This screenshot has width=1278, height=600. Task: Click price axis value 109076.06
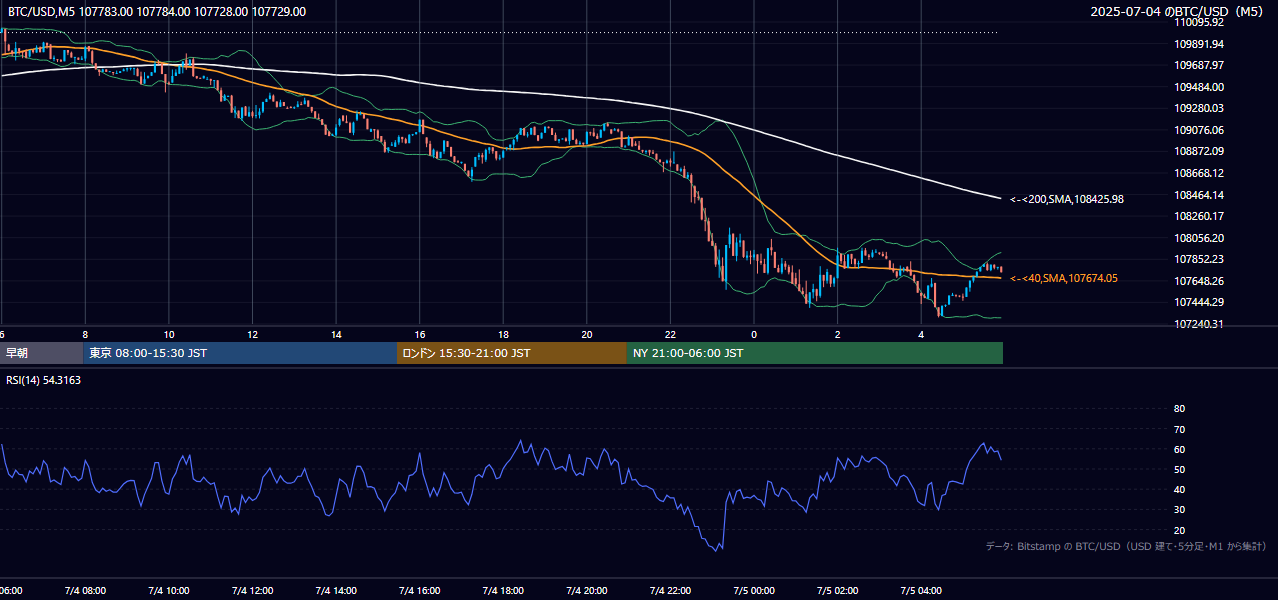pos(1199,130)
